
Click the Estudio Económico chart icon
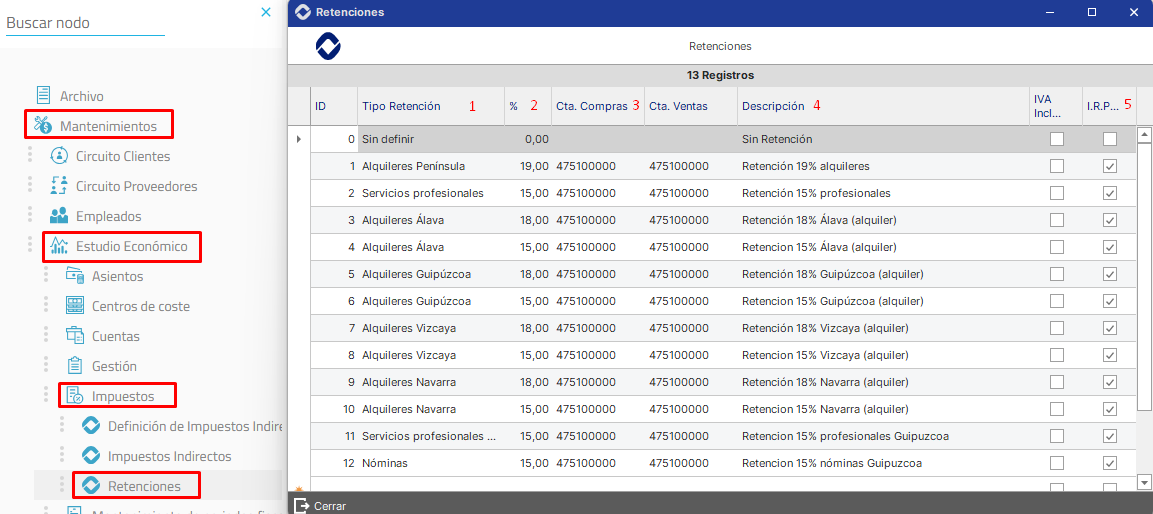[59, 246]
